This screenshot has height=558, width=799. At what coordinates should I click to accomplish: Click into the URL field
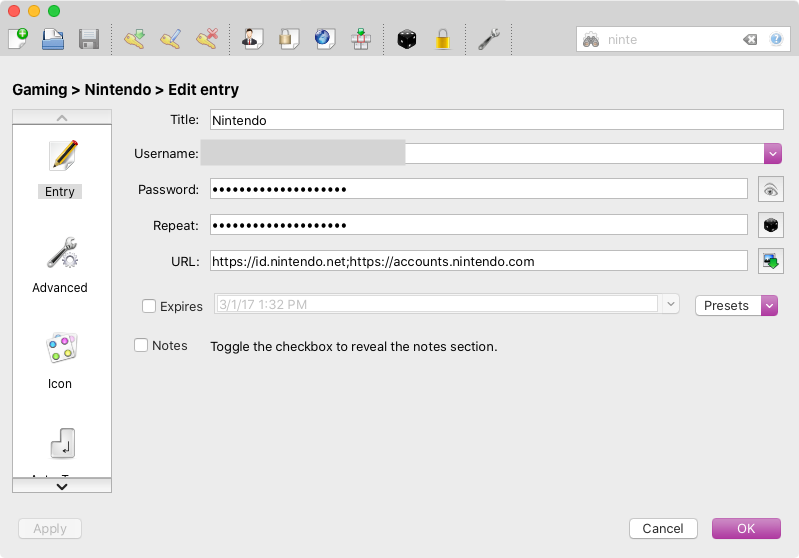click(478, 261)
